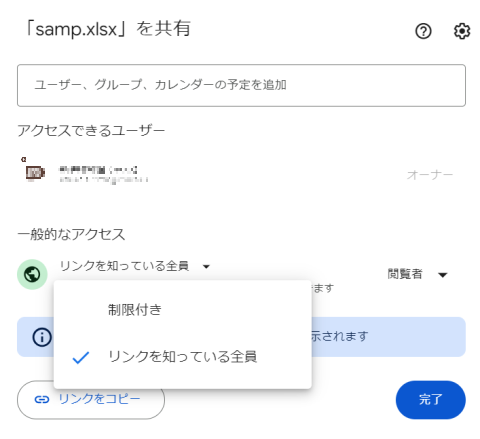Open the help question mark icon
Image resolution: width=480 pixels, height=439 pixels.
click(x=423, y=31)
